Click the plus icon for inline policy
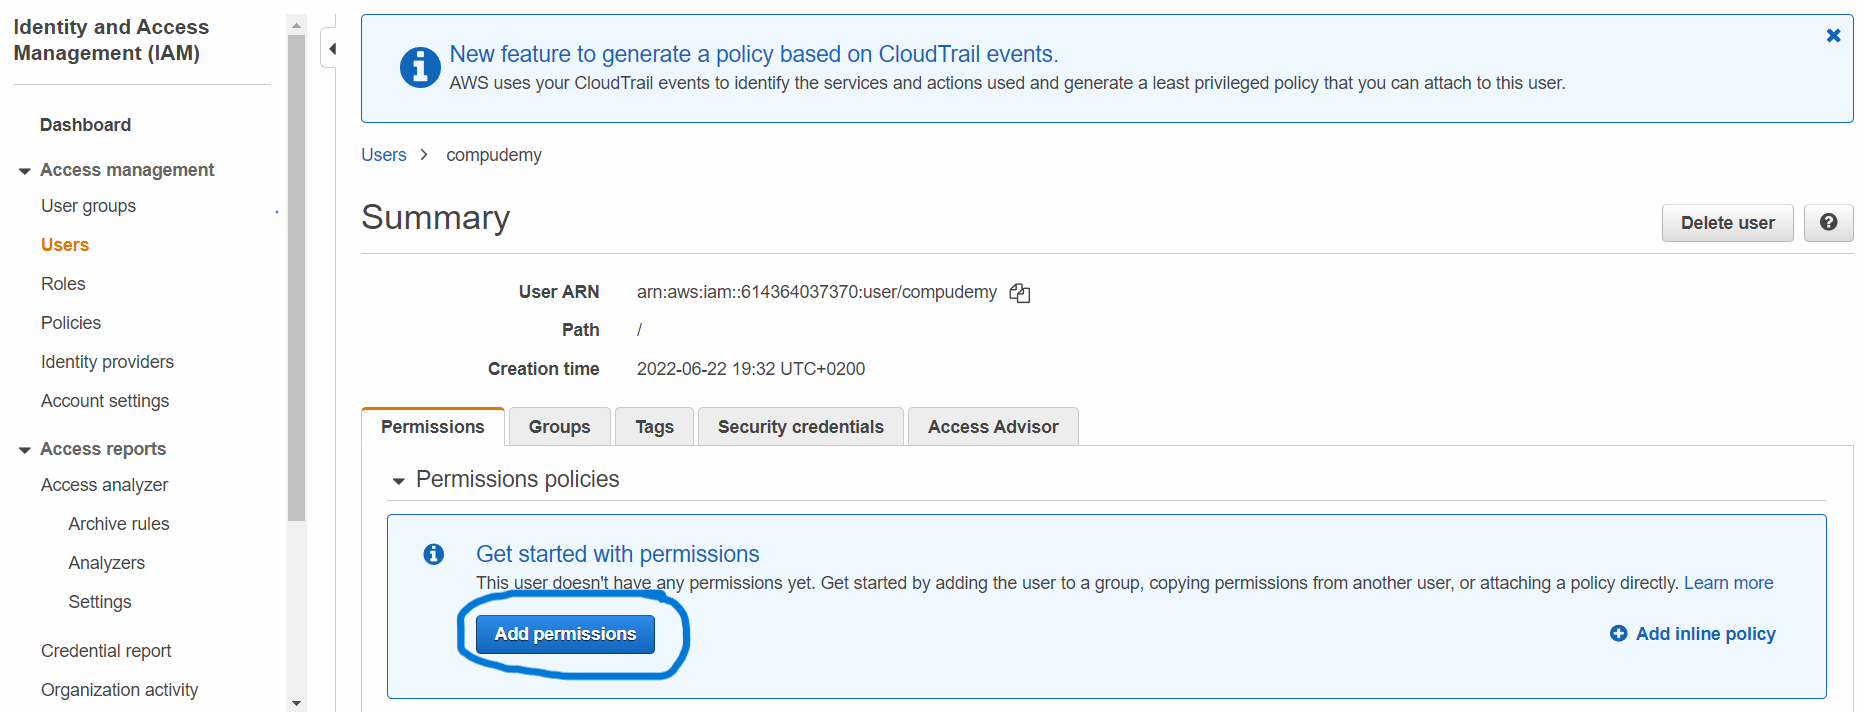Image resolution: width=1863 pixels, height=712 pixels. pyautogui.click(x=1618, y=634)
